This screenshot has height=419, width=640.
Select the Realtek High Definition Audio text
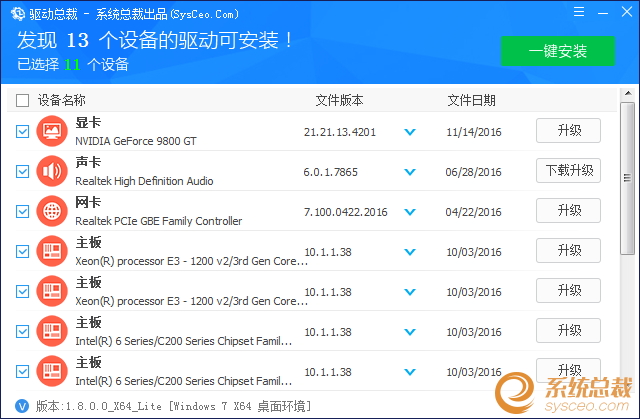point(144,181)
